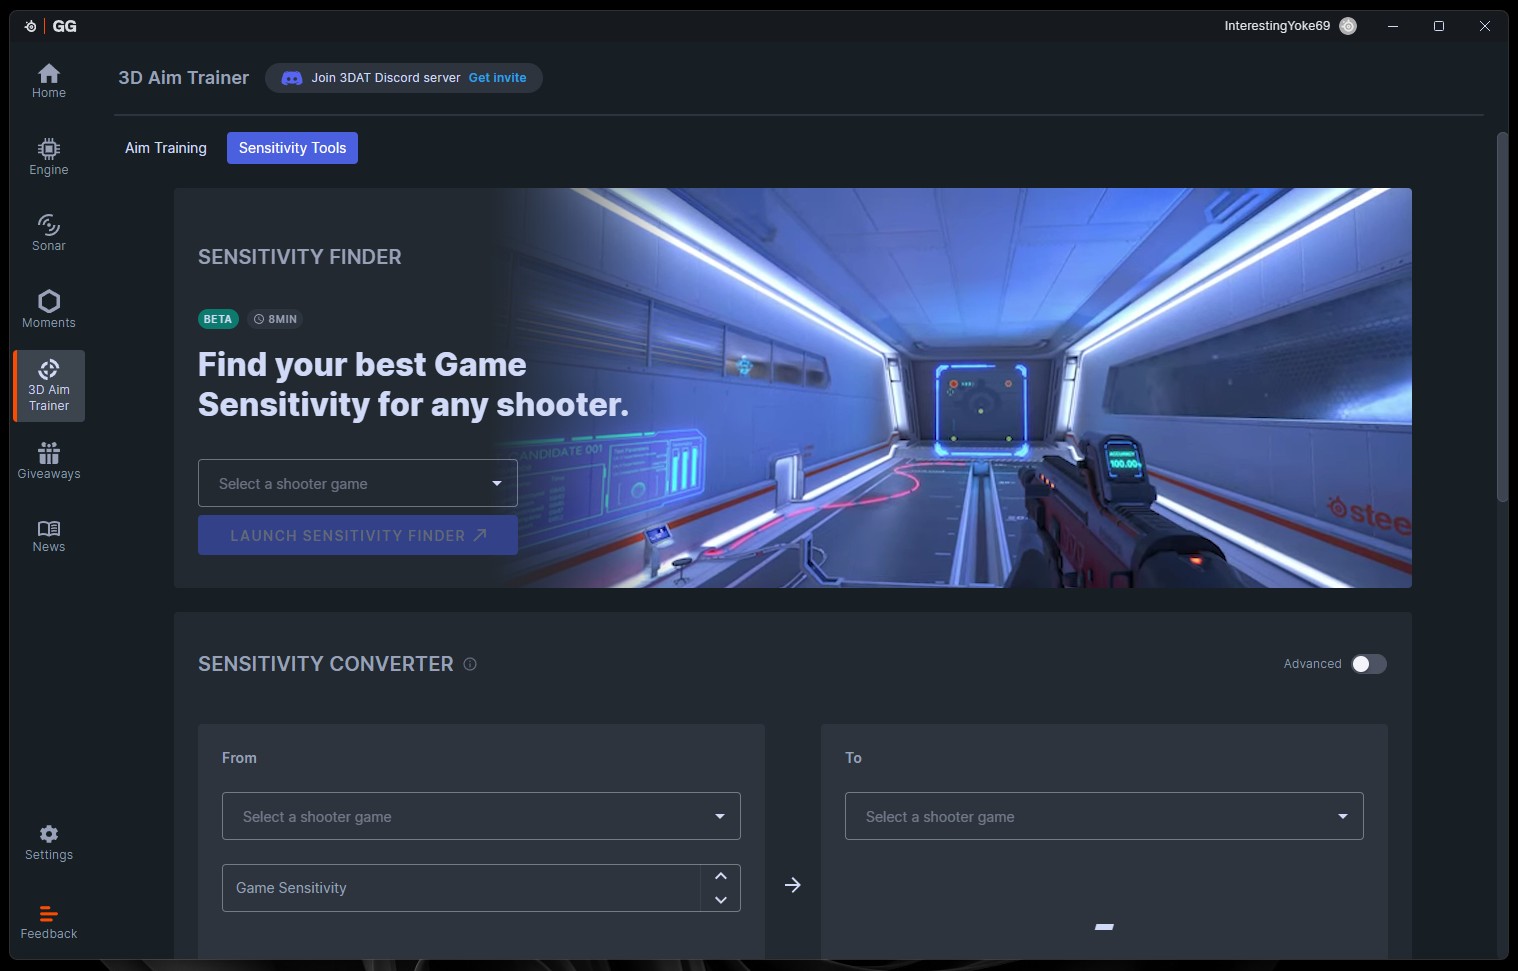Expand Sensitivity Finder shooter game dropdown
The image size is (1518, 971).
click(x=357, y=483)
